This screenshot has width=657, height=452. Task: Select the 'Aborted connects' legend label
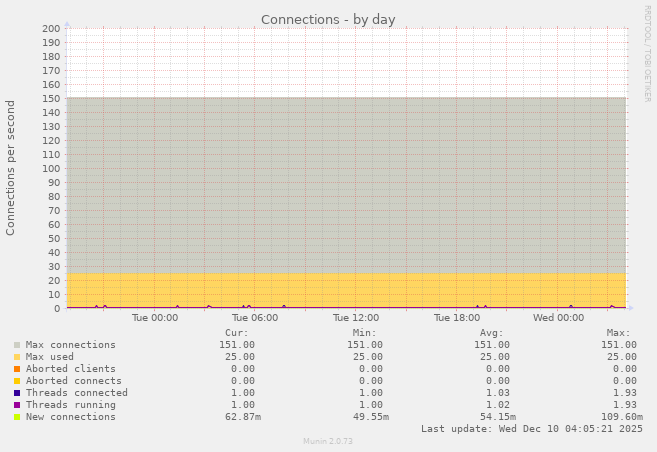coord(73,381)
